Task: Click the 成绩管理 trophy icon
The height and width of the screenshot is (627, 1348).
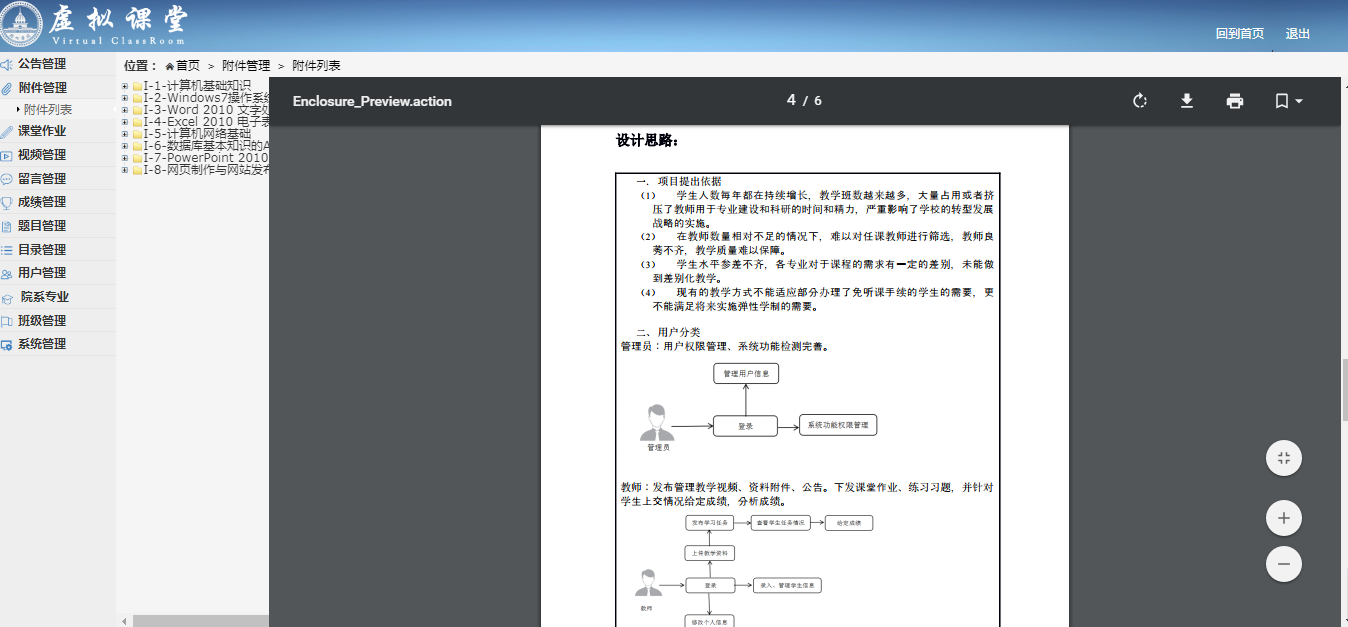Action: pos(7,203)
